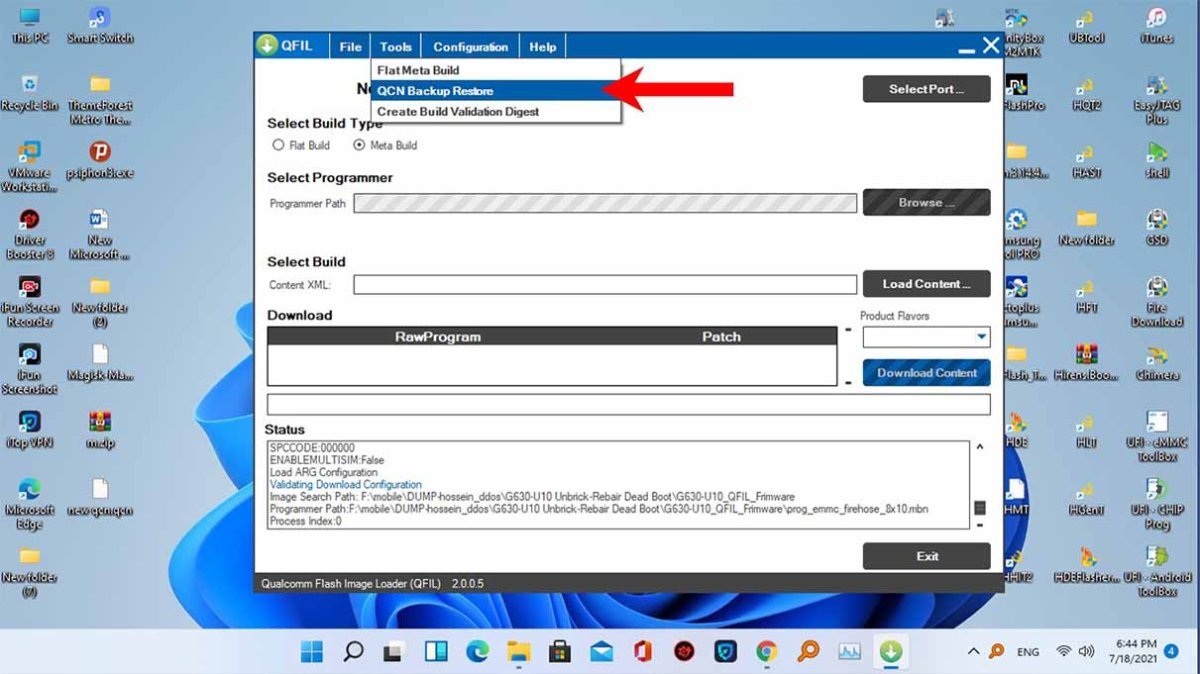Click the Programmer Path field
Image resolution: width=1200 pixels, height=674 pixels.
[605, 203]
